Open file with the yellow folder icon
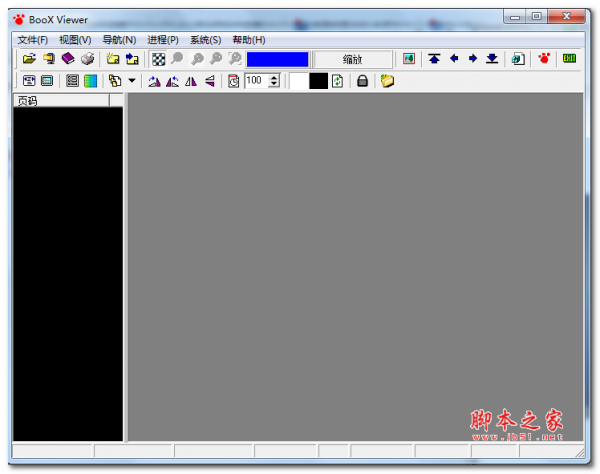 (x=29, y=59)
